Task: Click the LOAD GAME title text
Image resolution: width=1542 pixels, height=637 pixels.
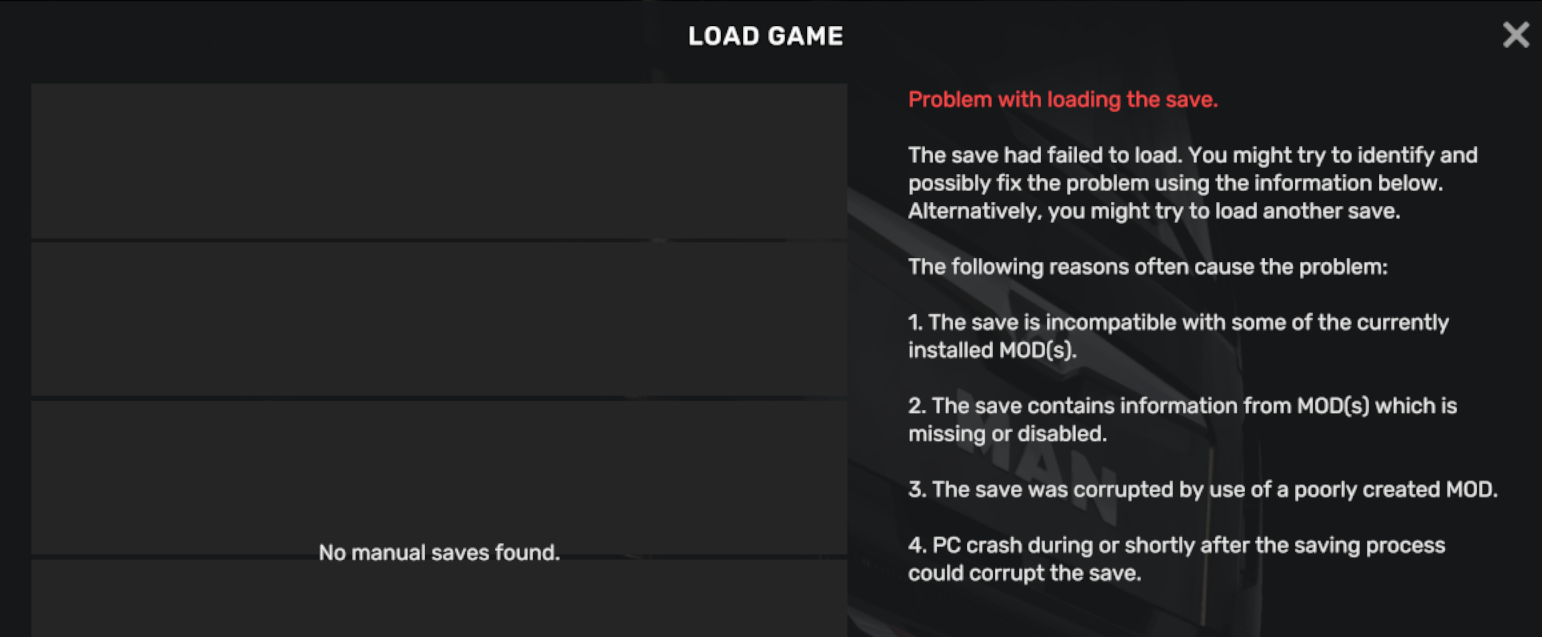Action: click(766, 37)
